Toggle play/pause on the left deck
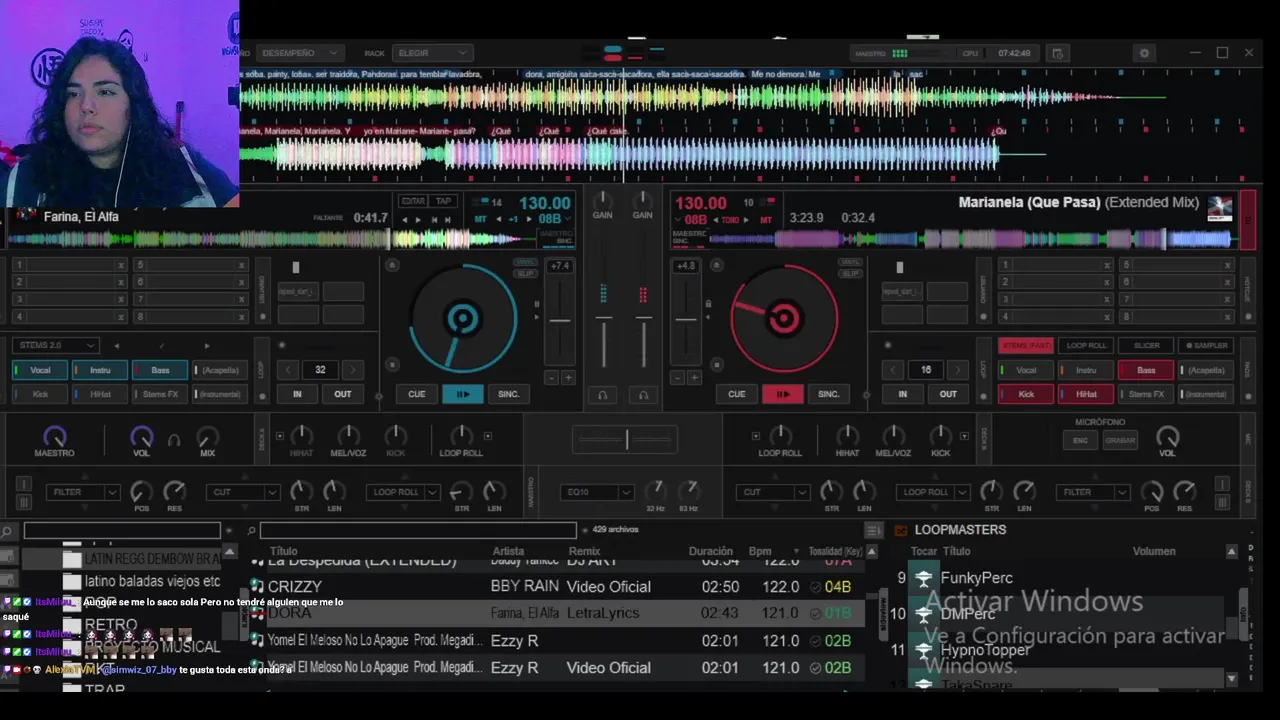Screen dimensions: 1280x720 click(463, 394)
